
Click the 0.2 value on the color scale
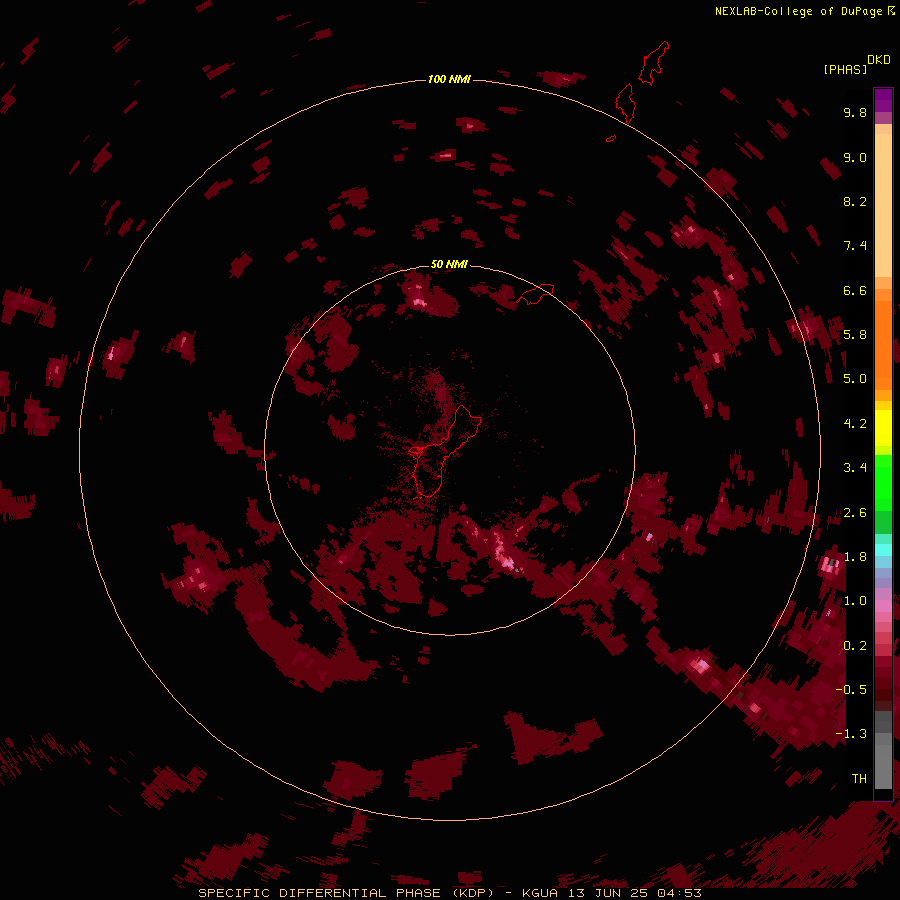pyautogui.click(x=855, y=646)
